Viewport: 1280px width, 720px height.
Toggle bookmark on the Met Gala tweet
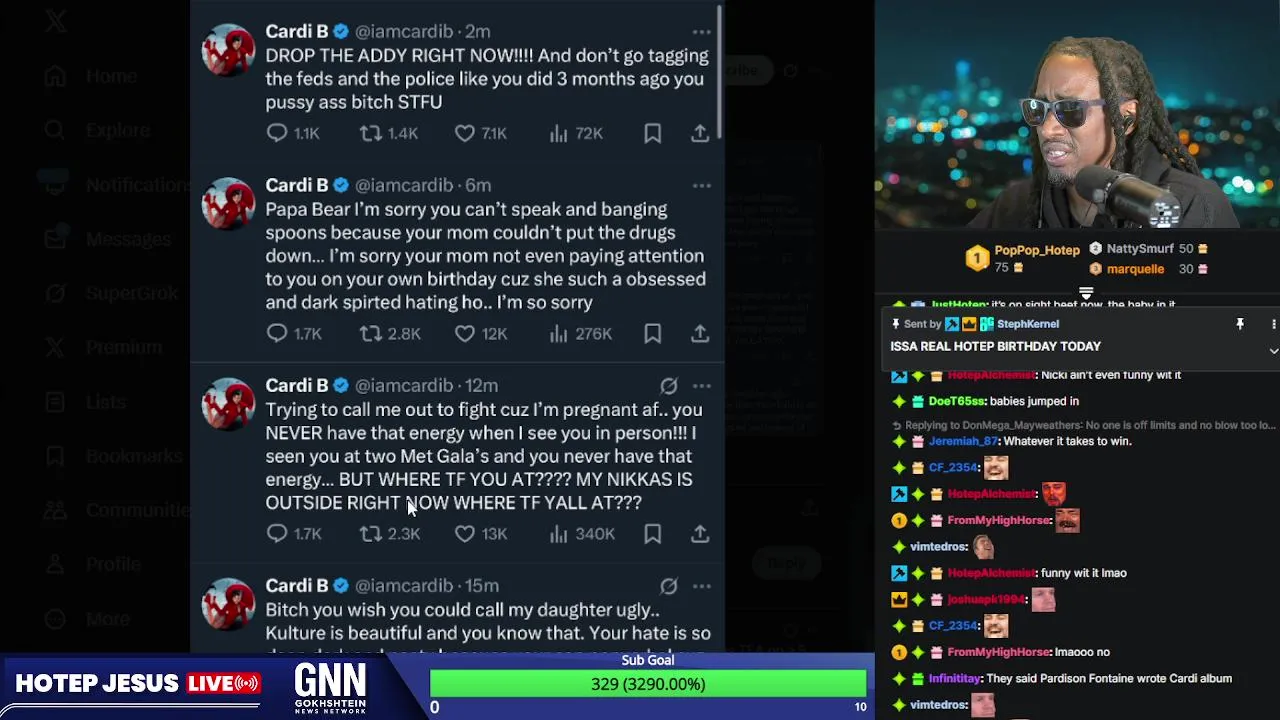click(652, 533)
